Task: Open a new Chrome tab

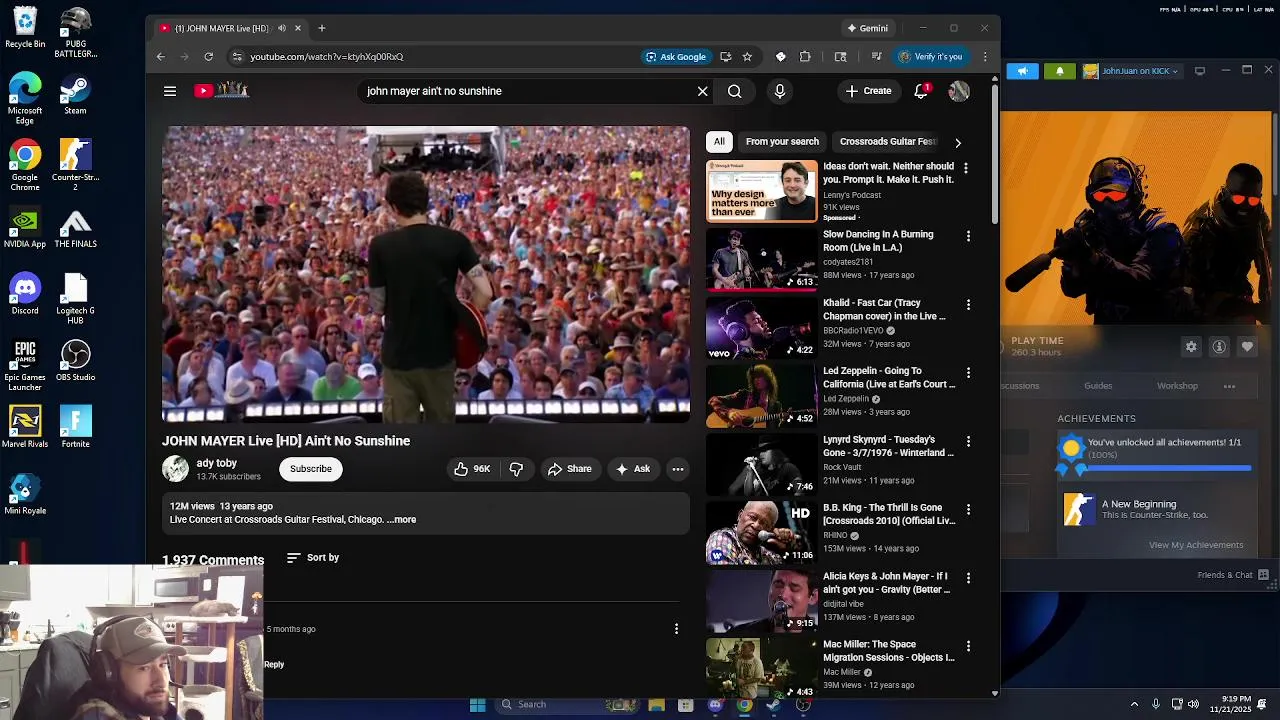Action: tap(321, 28)
